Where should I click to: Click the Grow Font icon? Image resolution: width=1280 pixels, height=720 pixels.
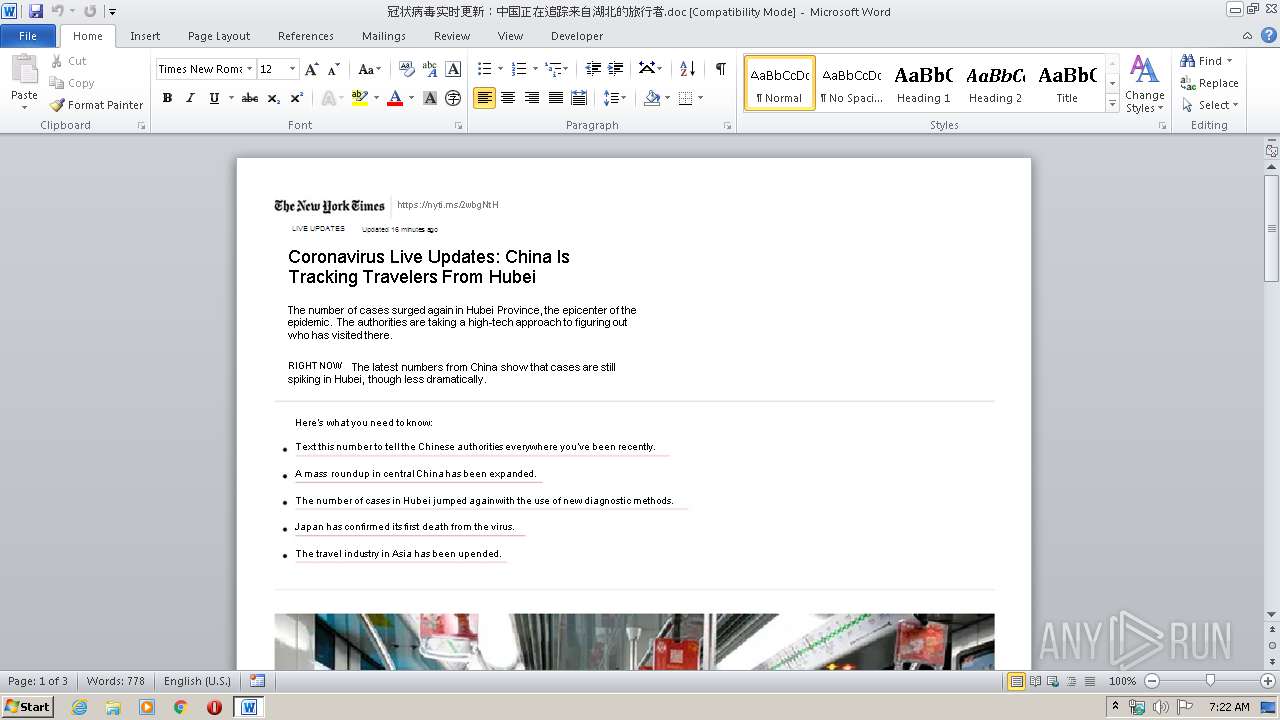tap(312, 69)
